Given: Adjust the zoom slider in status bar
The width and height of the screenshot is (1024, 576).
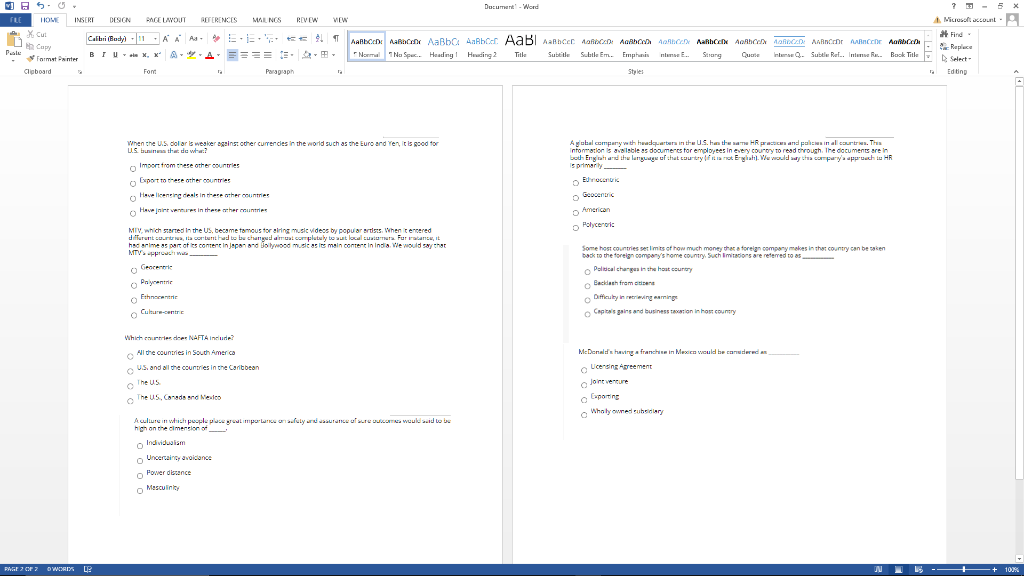Looking at the screenshot, I should click(x=964, y=569).
